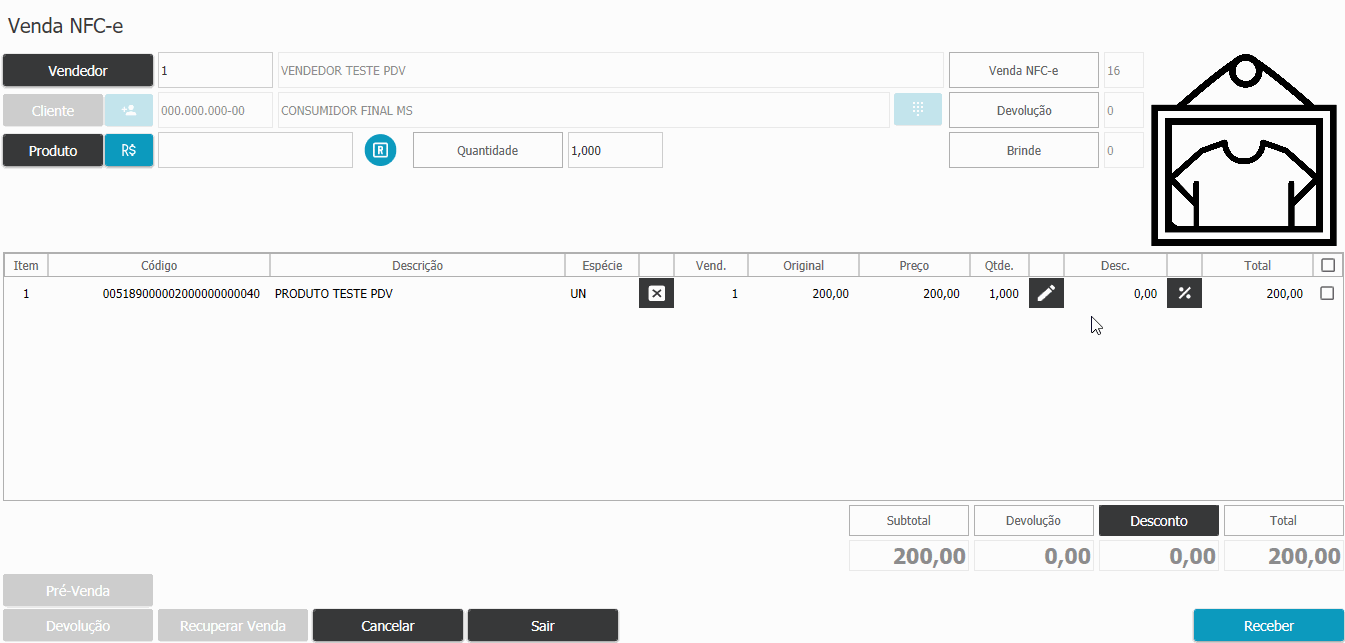Remove item 1 with the X icon
The width and height of the screenshot is (1345, 643).
point(656,293)
